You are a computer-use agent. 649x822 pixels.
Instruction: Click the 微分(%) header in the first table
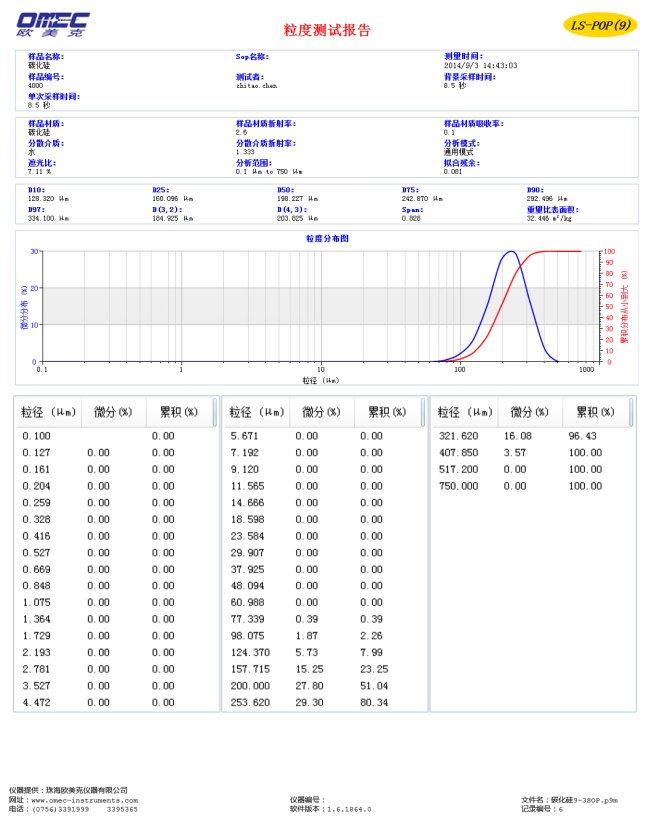pyautogui.click(x=112, y=412)
